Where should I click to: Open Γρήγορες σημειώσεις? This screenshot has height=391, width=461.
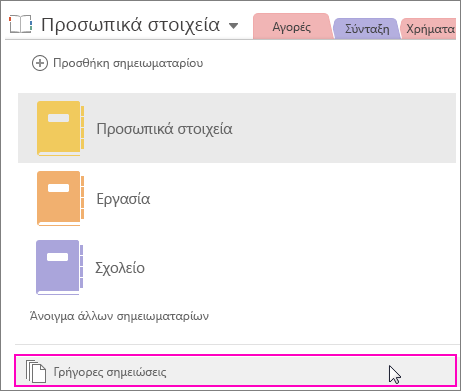pos(235,371)
